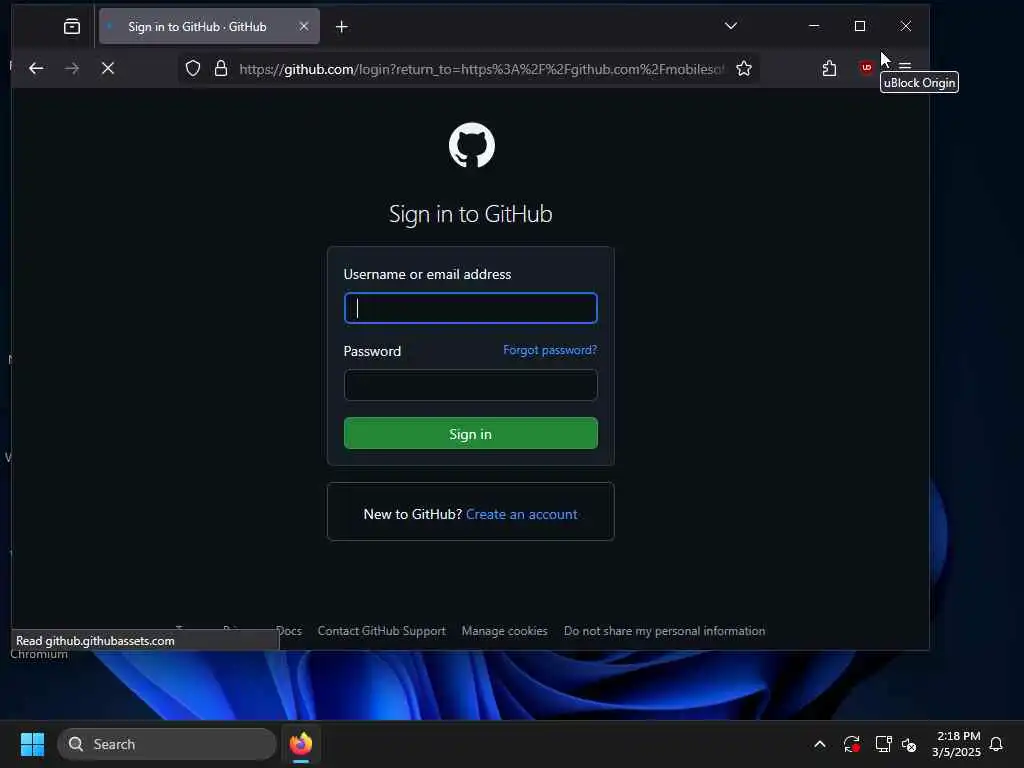This screenshot has width=1024, height=768.
Task: Click the taskbar Search box
Action: 167,744
